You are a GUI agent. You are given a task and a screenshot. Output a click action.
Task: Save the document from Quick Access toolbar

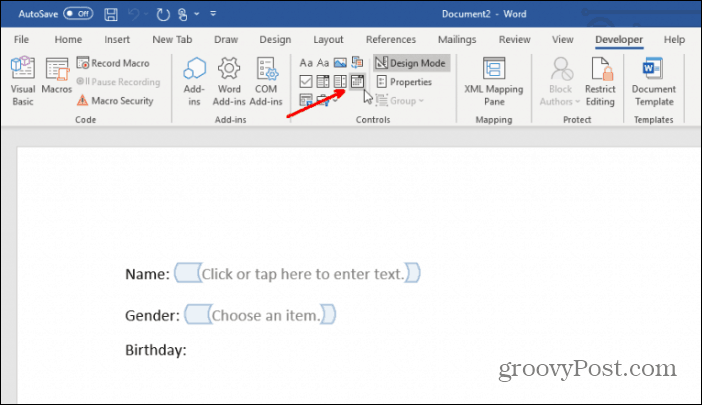[x=111, y=14]
